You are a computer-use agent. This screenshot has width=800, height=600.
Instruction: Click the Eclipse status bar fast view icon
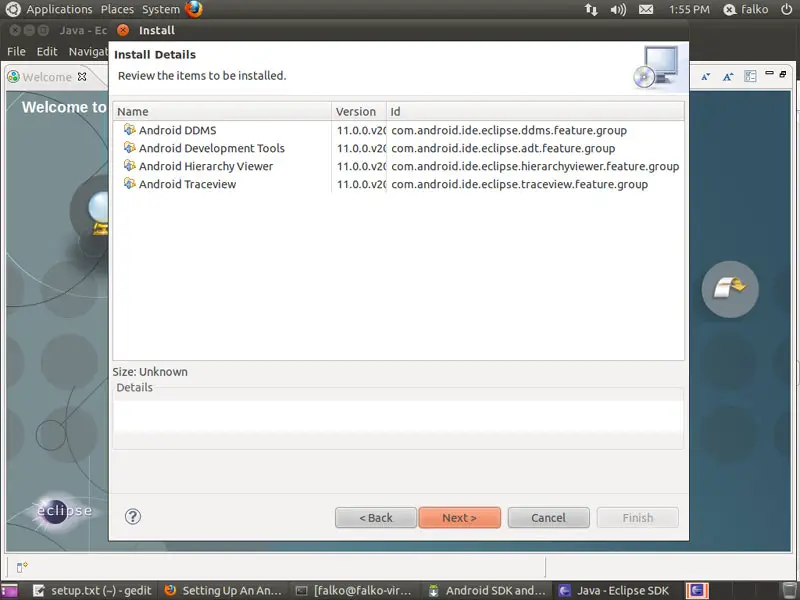(x=22, y=567)
